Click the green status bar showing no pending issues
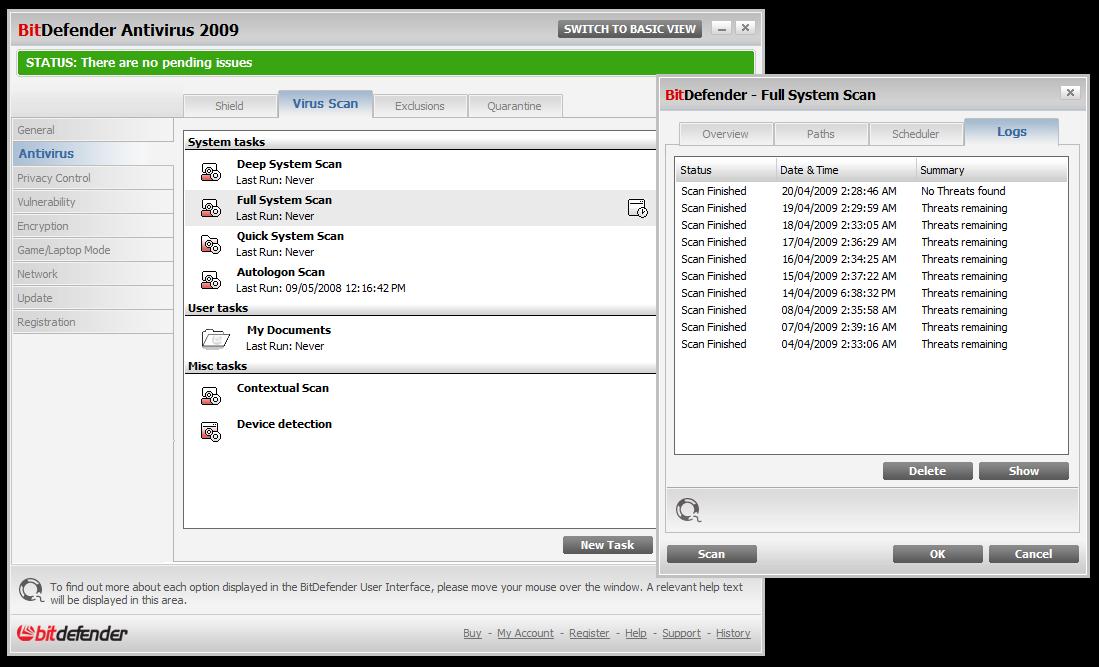 (385, 62)
